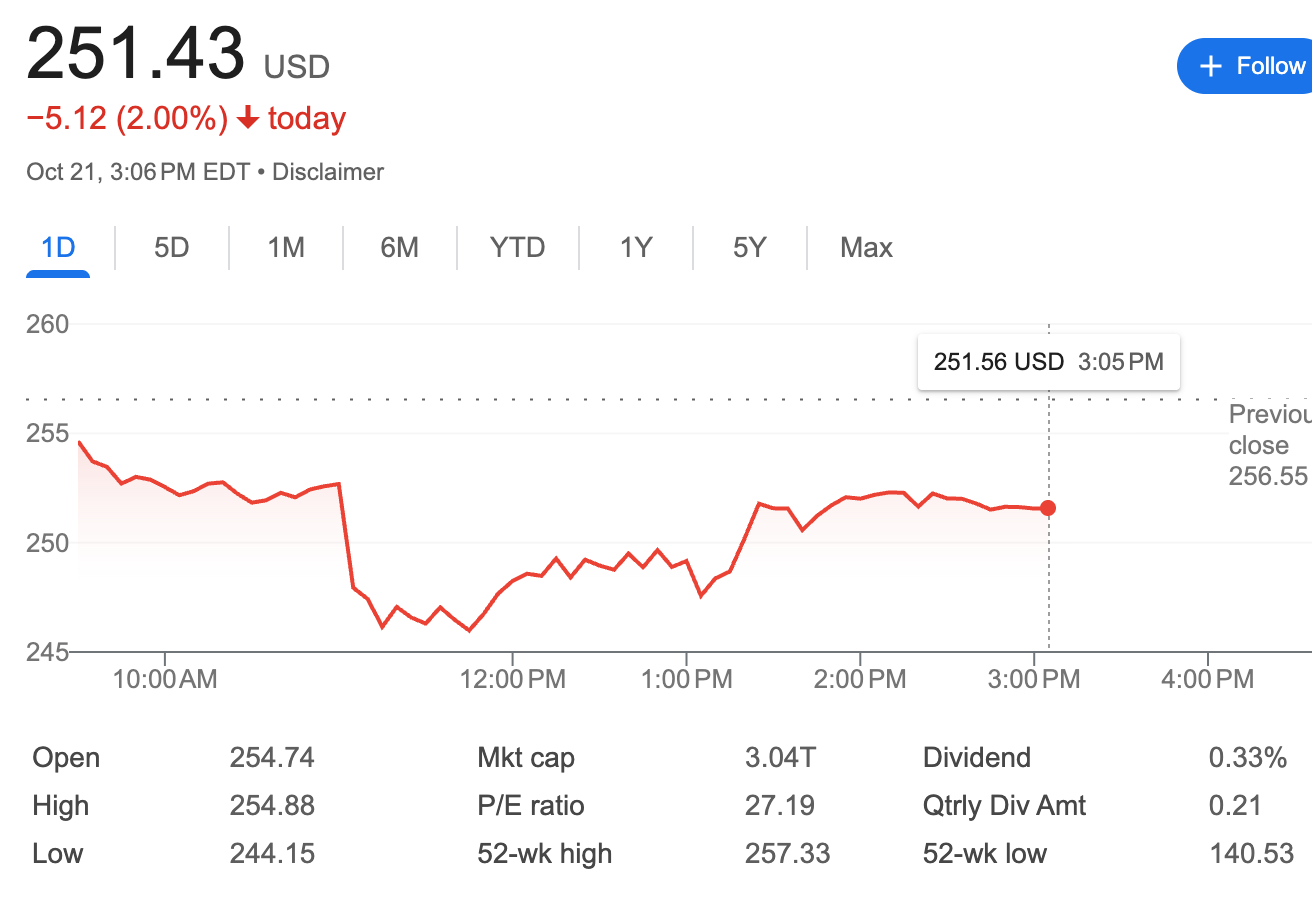Click the P/E ratio label

coord(531,806)
